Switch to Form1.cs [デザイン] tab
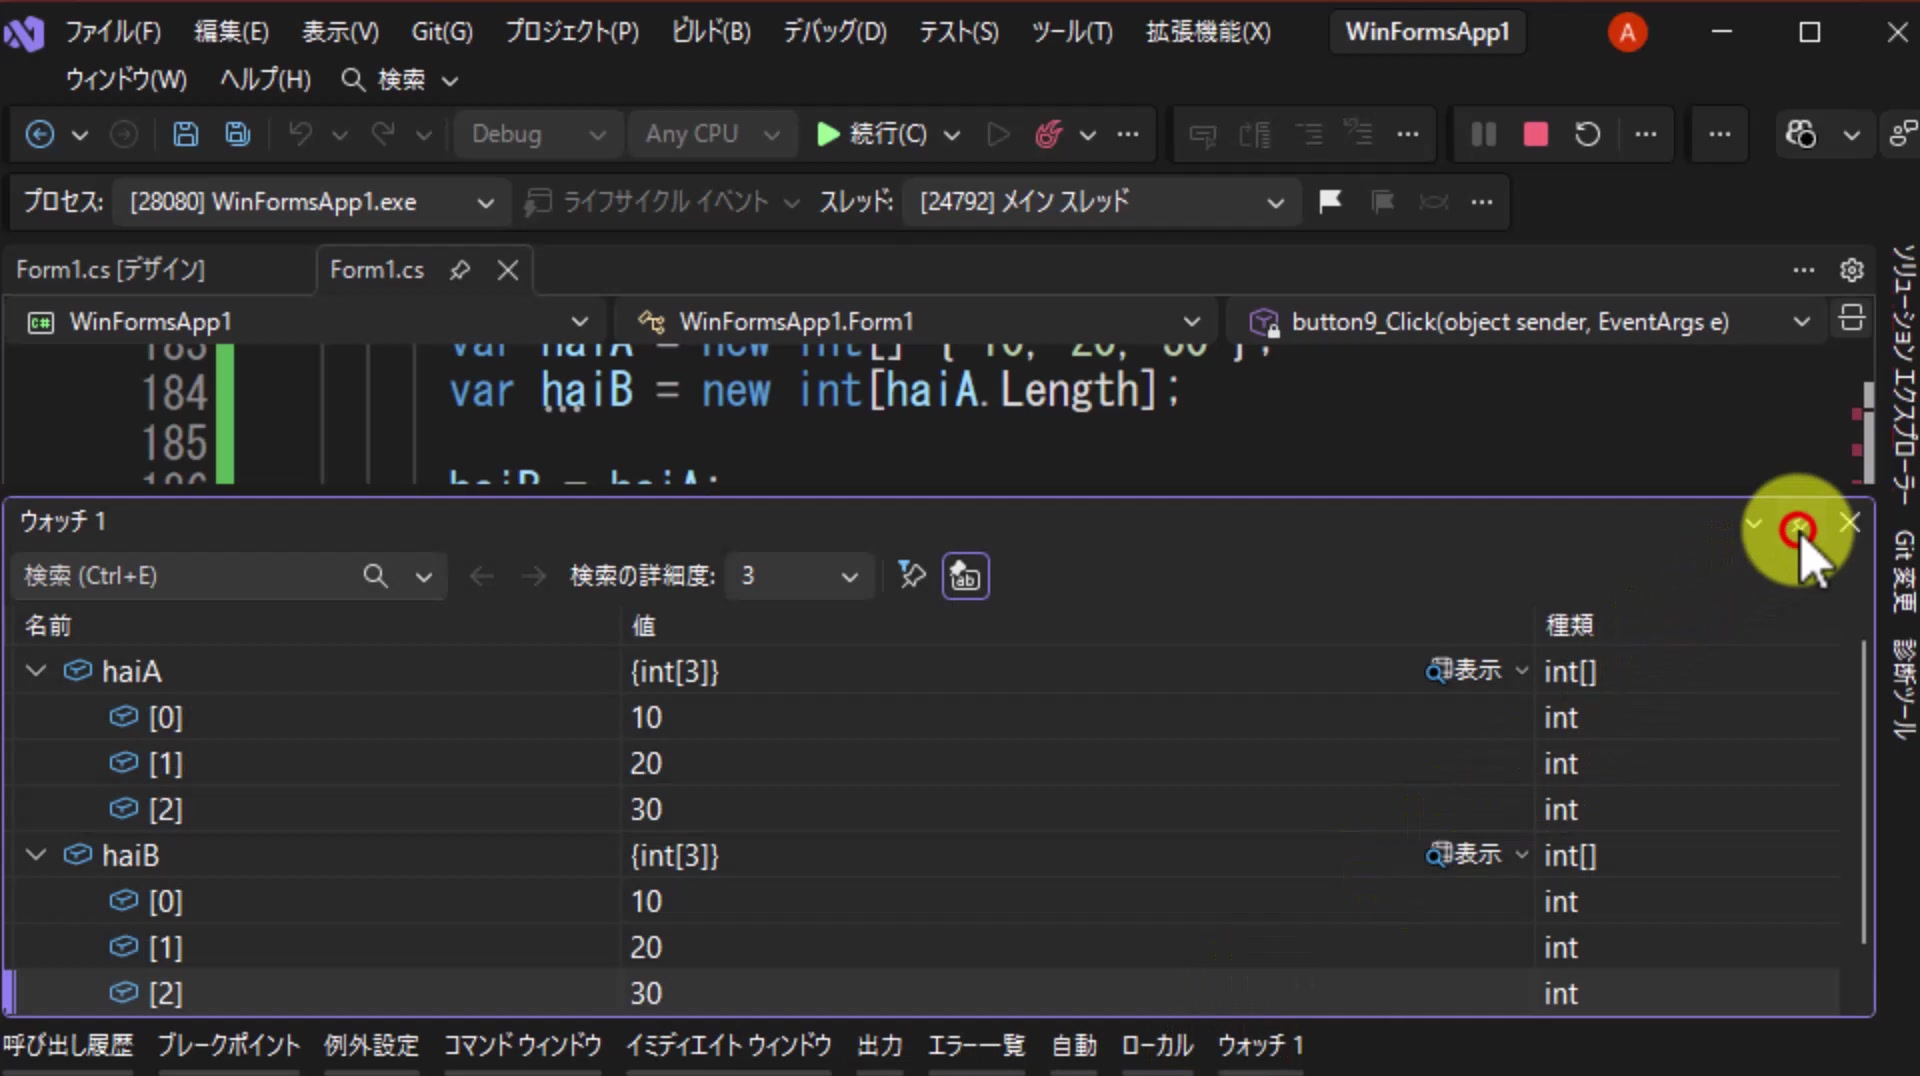The height and width of the screenshot is (1076, 1920). pyautogui.click(x=110, y=270)
